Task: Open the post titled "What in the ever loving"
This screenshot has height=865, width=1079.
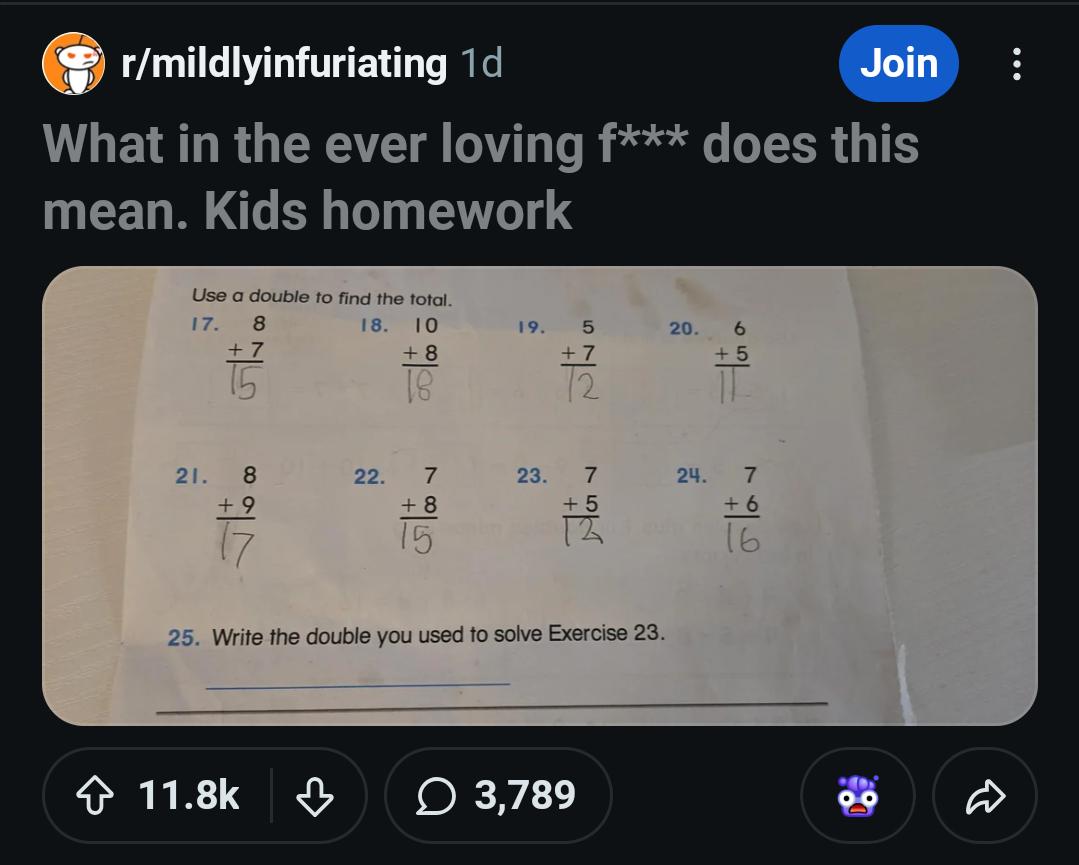Action: 480,175
